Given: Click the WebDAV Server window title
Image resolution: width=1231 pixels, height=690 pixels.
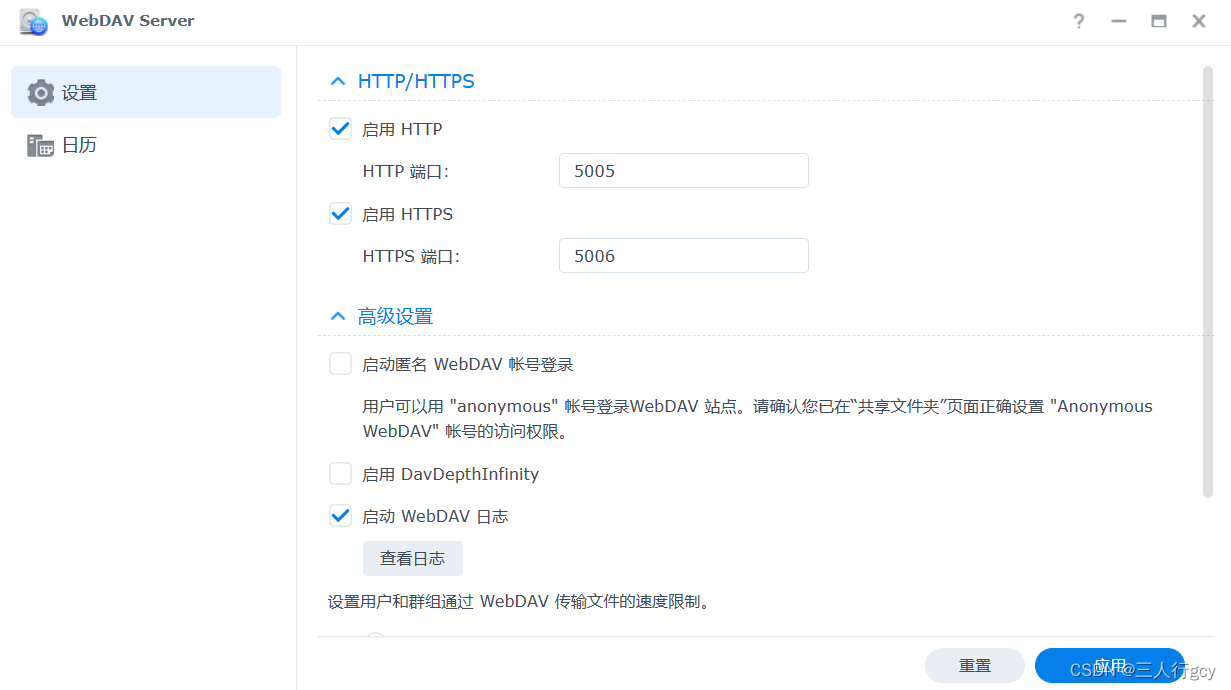Looking at the screenshot, I should tap(128, 21).
